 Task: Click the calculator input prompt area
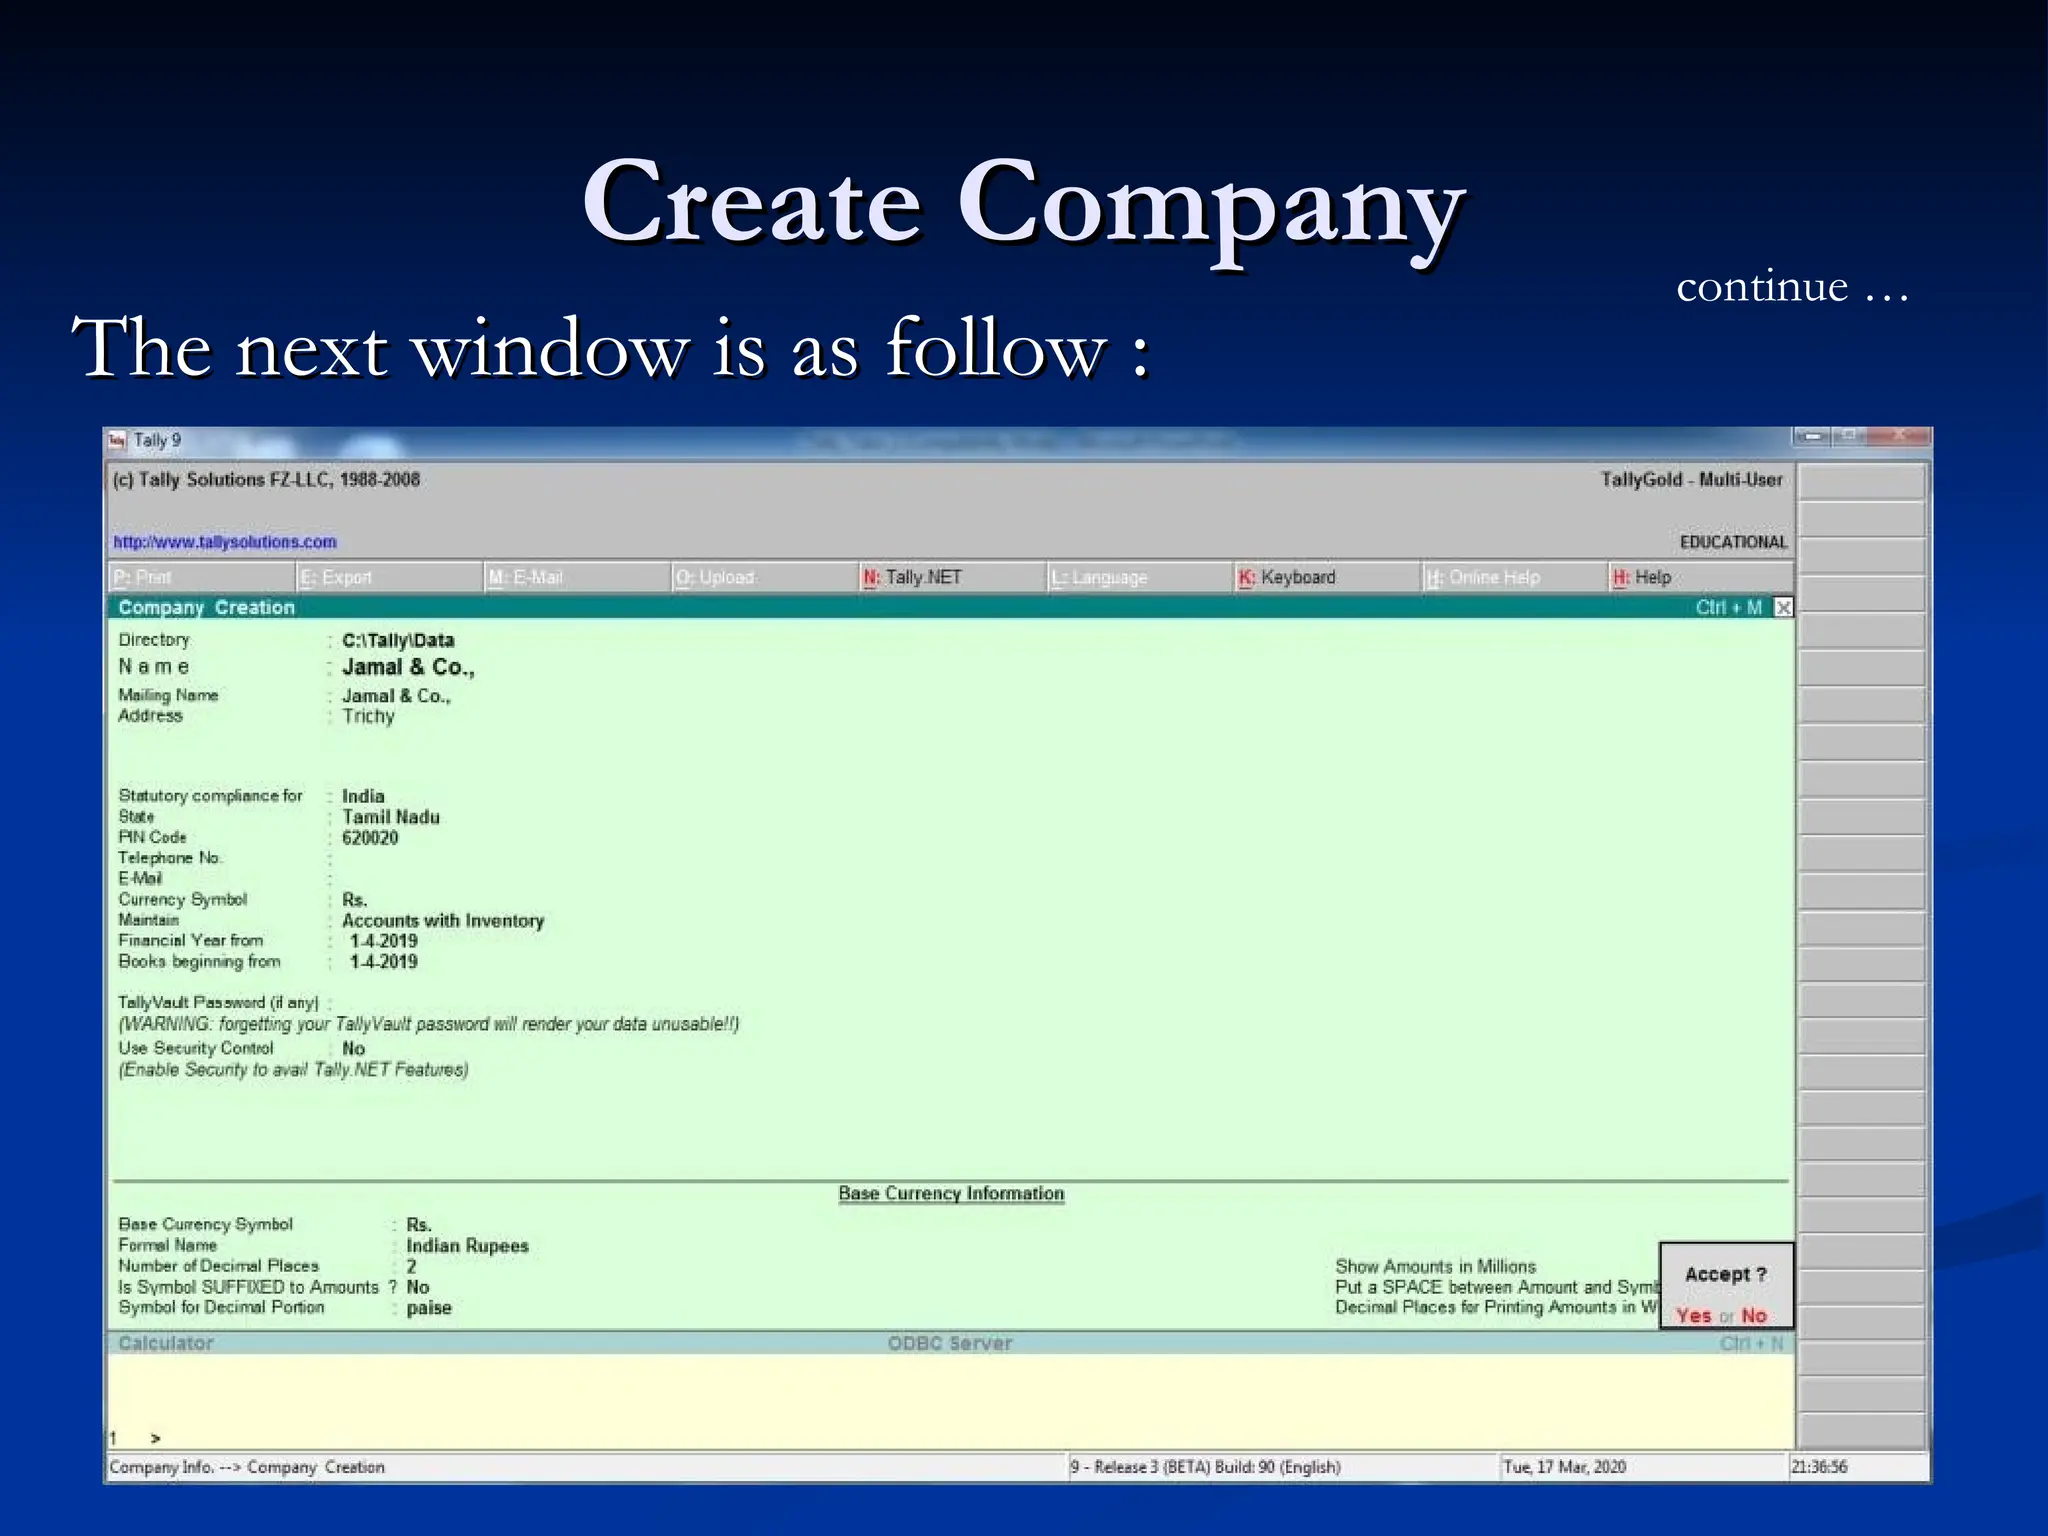[x=950, y=1402]
